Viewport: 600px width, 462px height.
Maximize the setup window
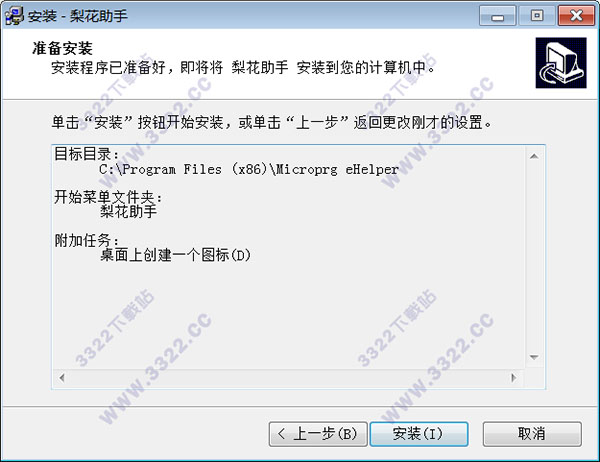point(536,16)
